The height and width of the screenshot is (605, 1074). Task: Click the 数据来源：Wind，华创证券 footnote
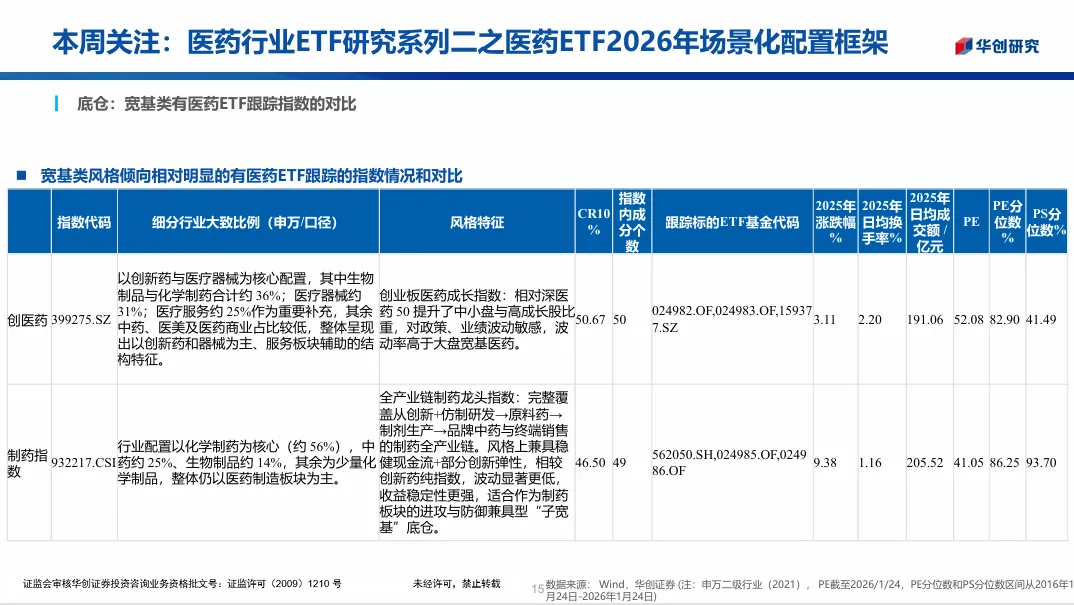810,590
